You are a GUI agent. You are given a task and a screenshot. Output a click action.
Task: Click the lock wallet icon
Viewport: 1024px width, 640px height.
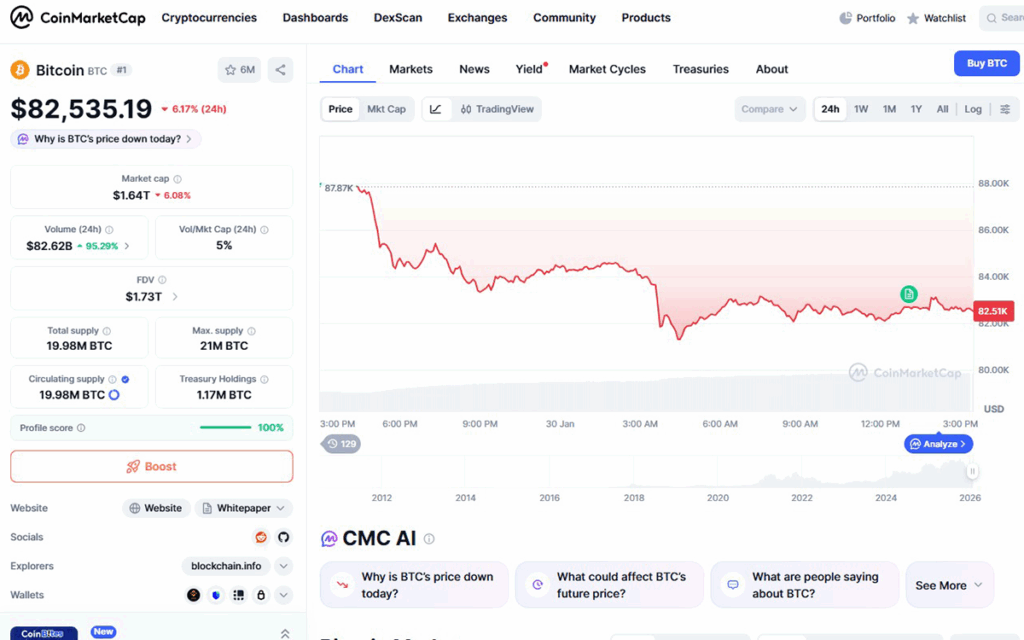[x=261, y=595]
